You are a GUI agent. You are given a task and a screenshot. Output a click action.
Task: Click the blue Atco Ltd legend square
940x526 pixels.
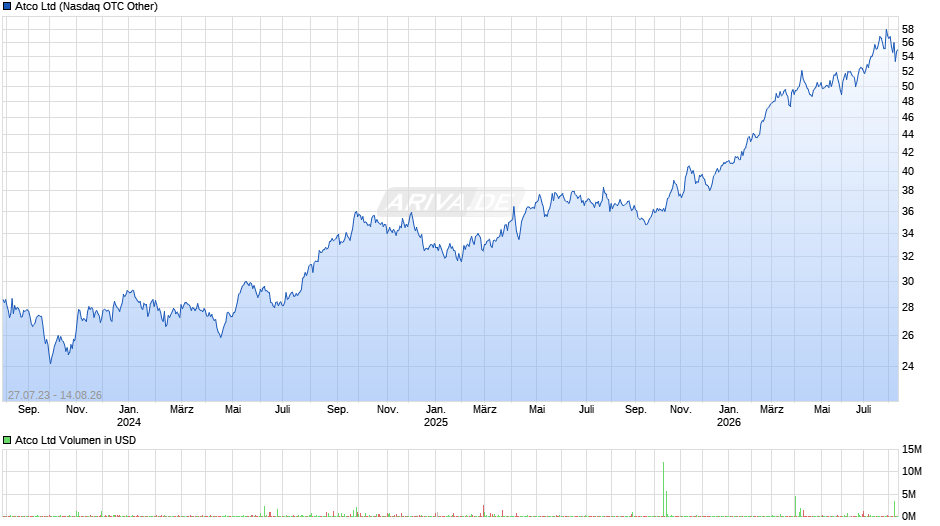coord(7,7)
